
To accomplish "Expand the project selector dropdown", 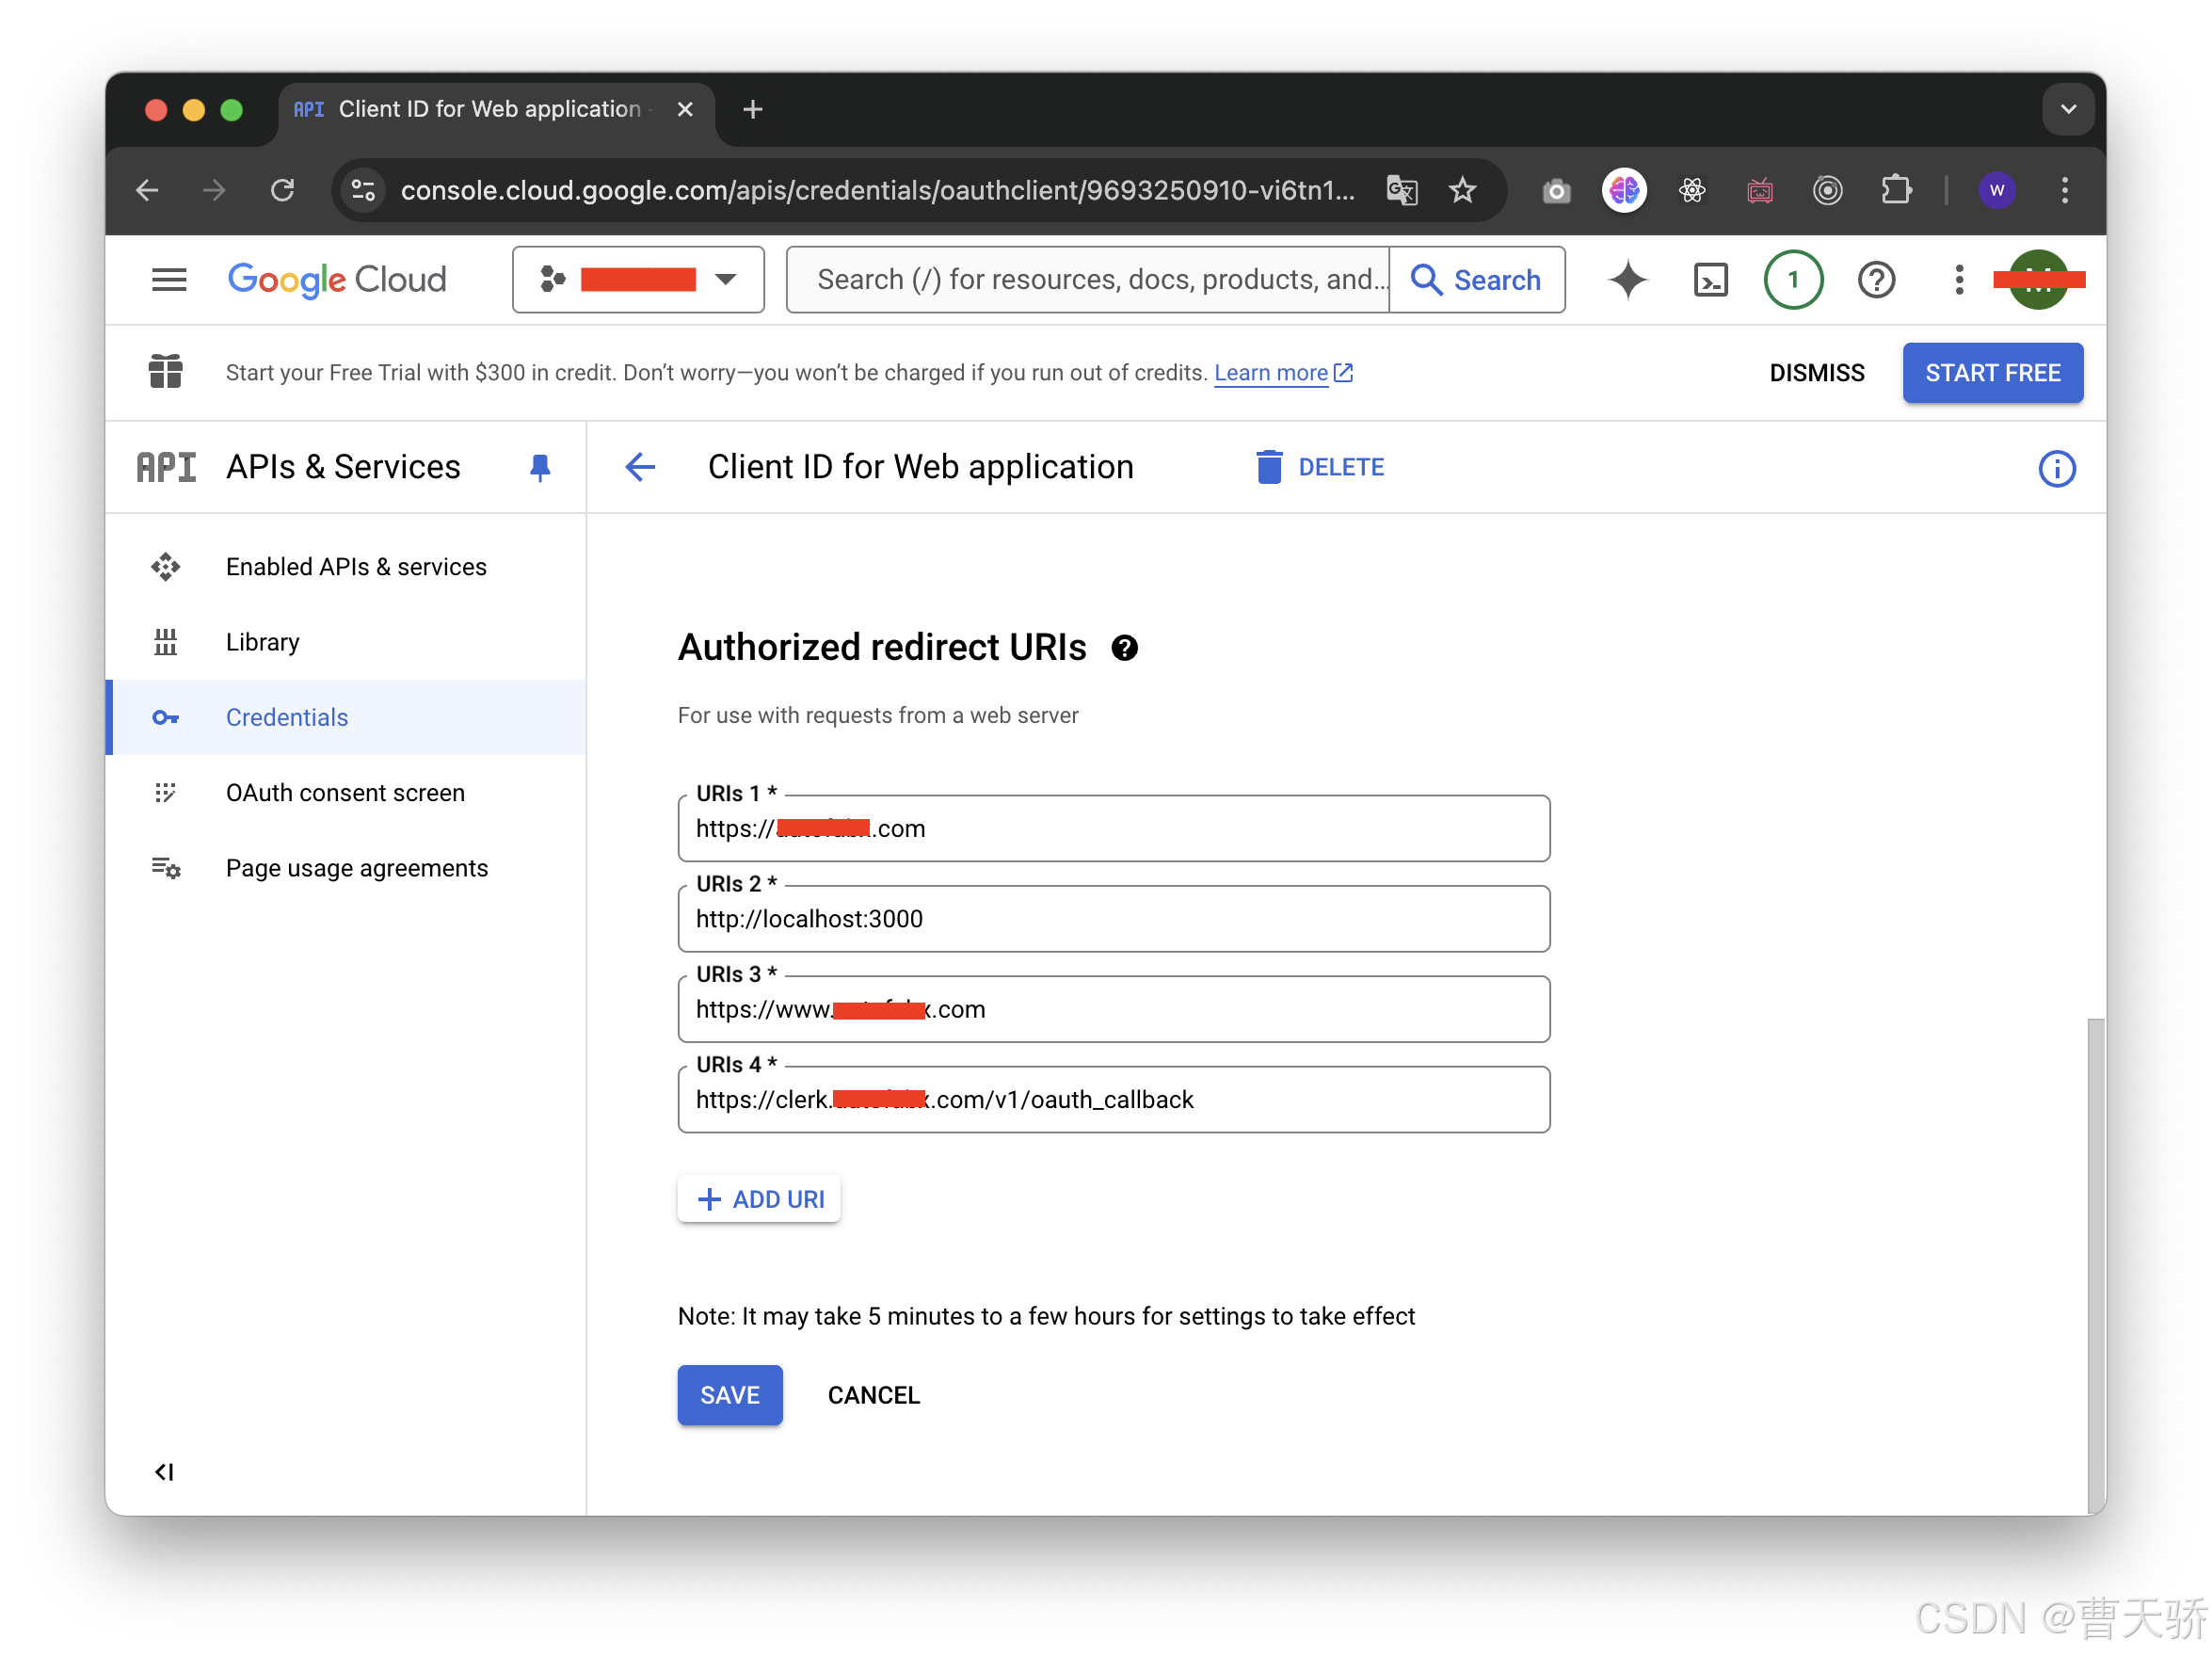I will 638,280.
